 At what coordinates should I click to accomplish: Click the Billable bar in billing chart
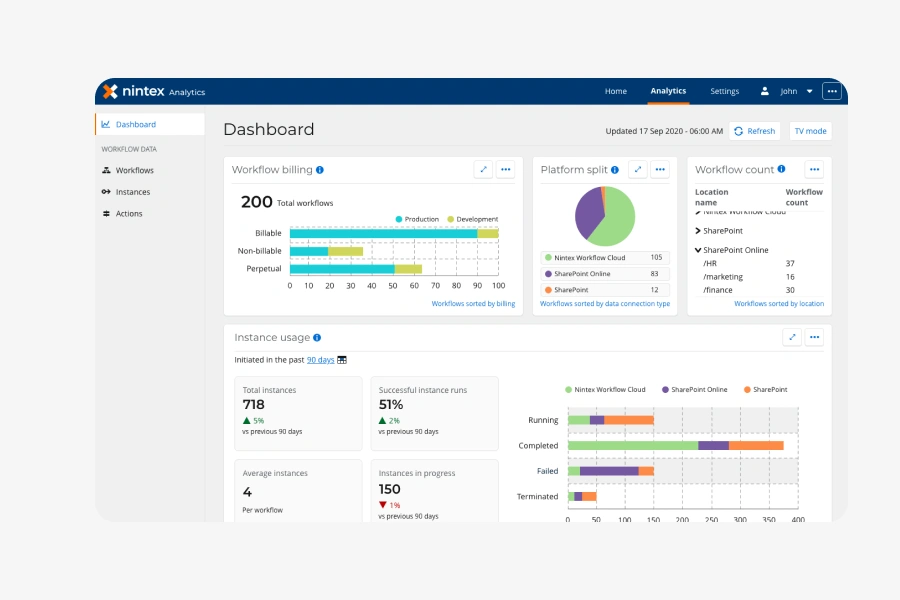[394, 233]
